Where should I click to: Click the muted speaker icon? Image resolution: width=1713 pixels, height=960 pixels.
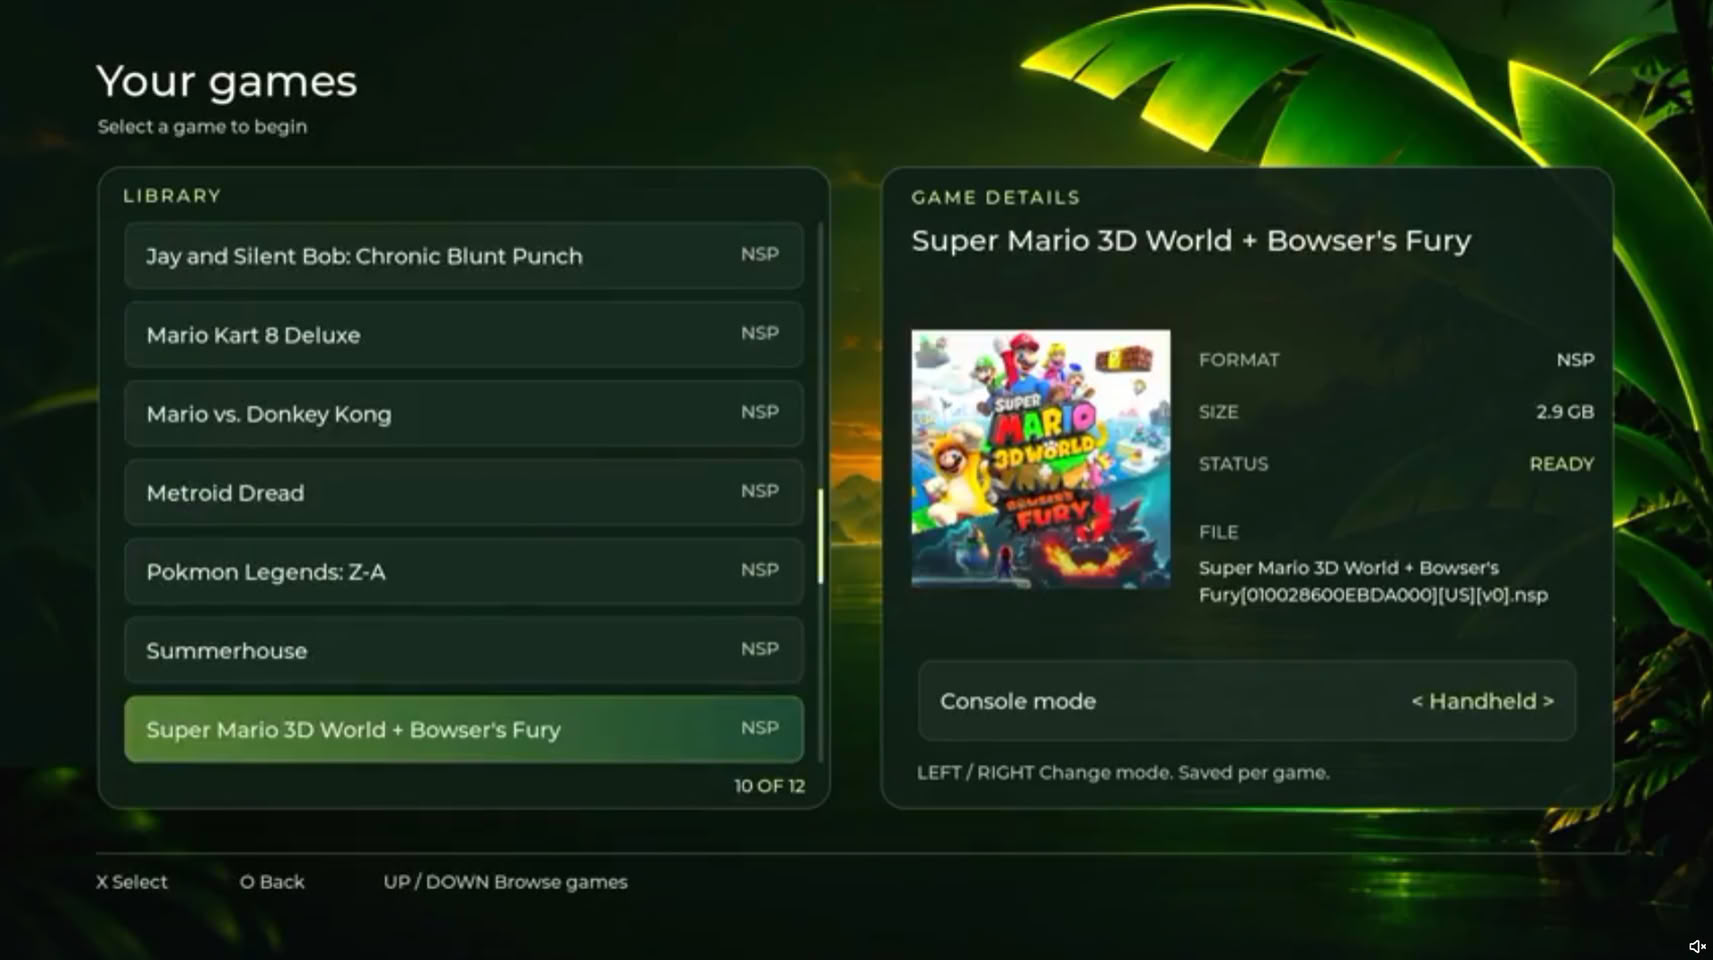(1697, 946)
